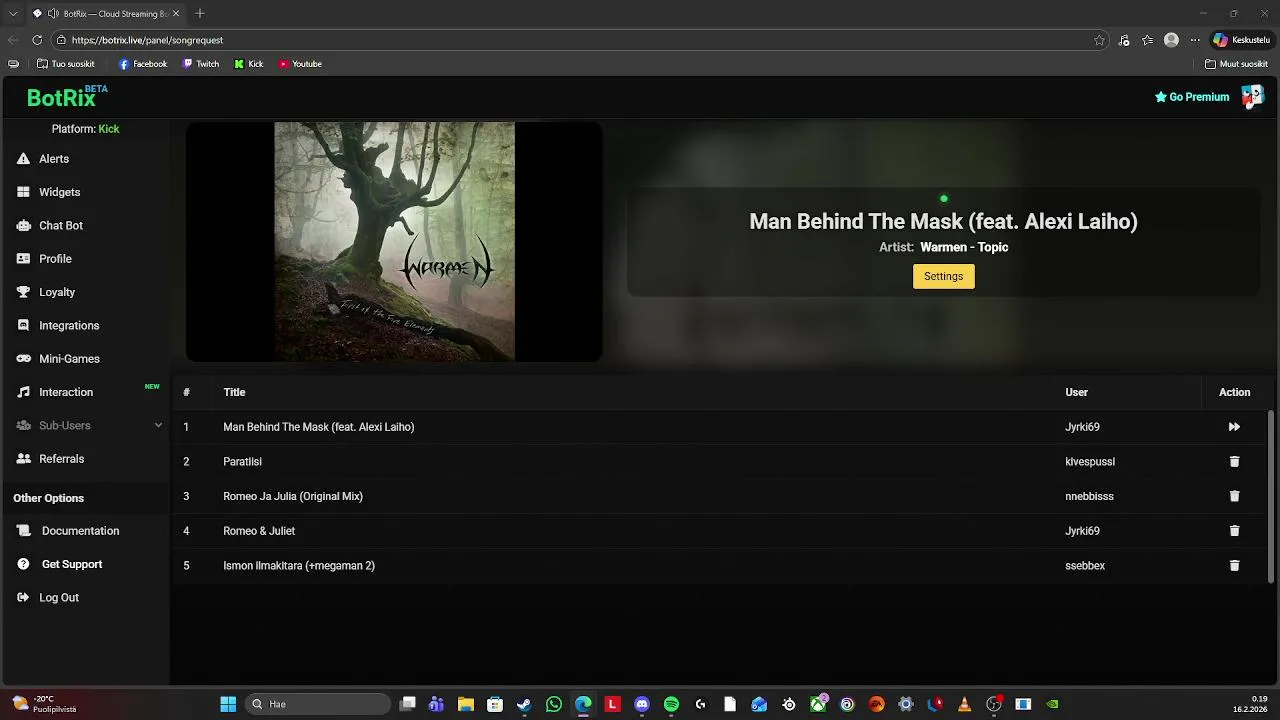Open the Youtube bookmark
The height and width of the screenshot is (720, 1280).
tap(300, 64)
